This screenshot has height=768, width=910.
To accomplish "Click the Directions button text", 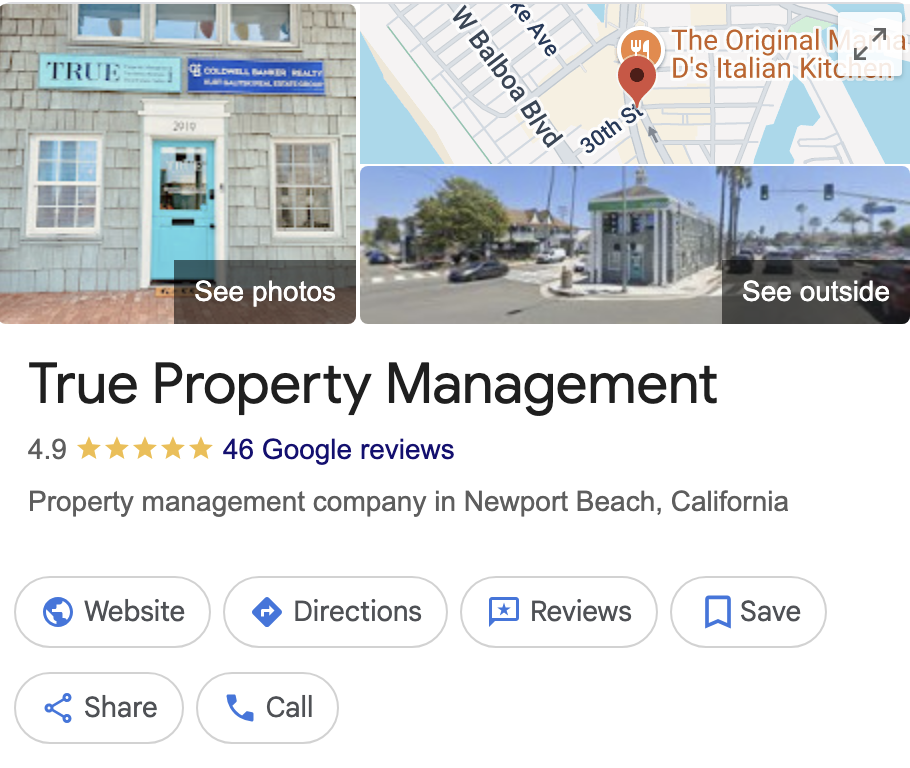I will pos(358,611).
